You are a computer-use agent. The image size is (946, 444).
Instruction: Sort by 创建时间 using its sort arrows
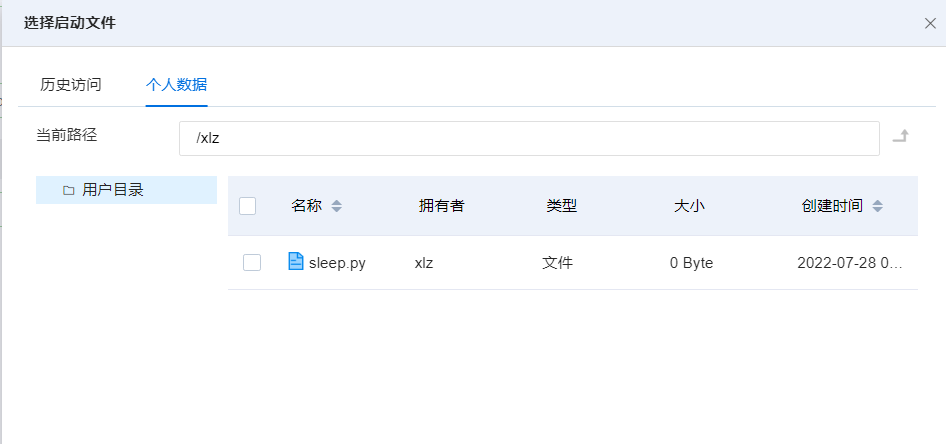[x=877, y=206]
